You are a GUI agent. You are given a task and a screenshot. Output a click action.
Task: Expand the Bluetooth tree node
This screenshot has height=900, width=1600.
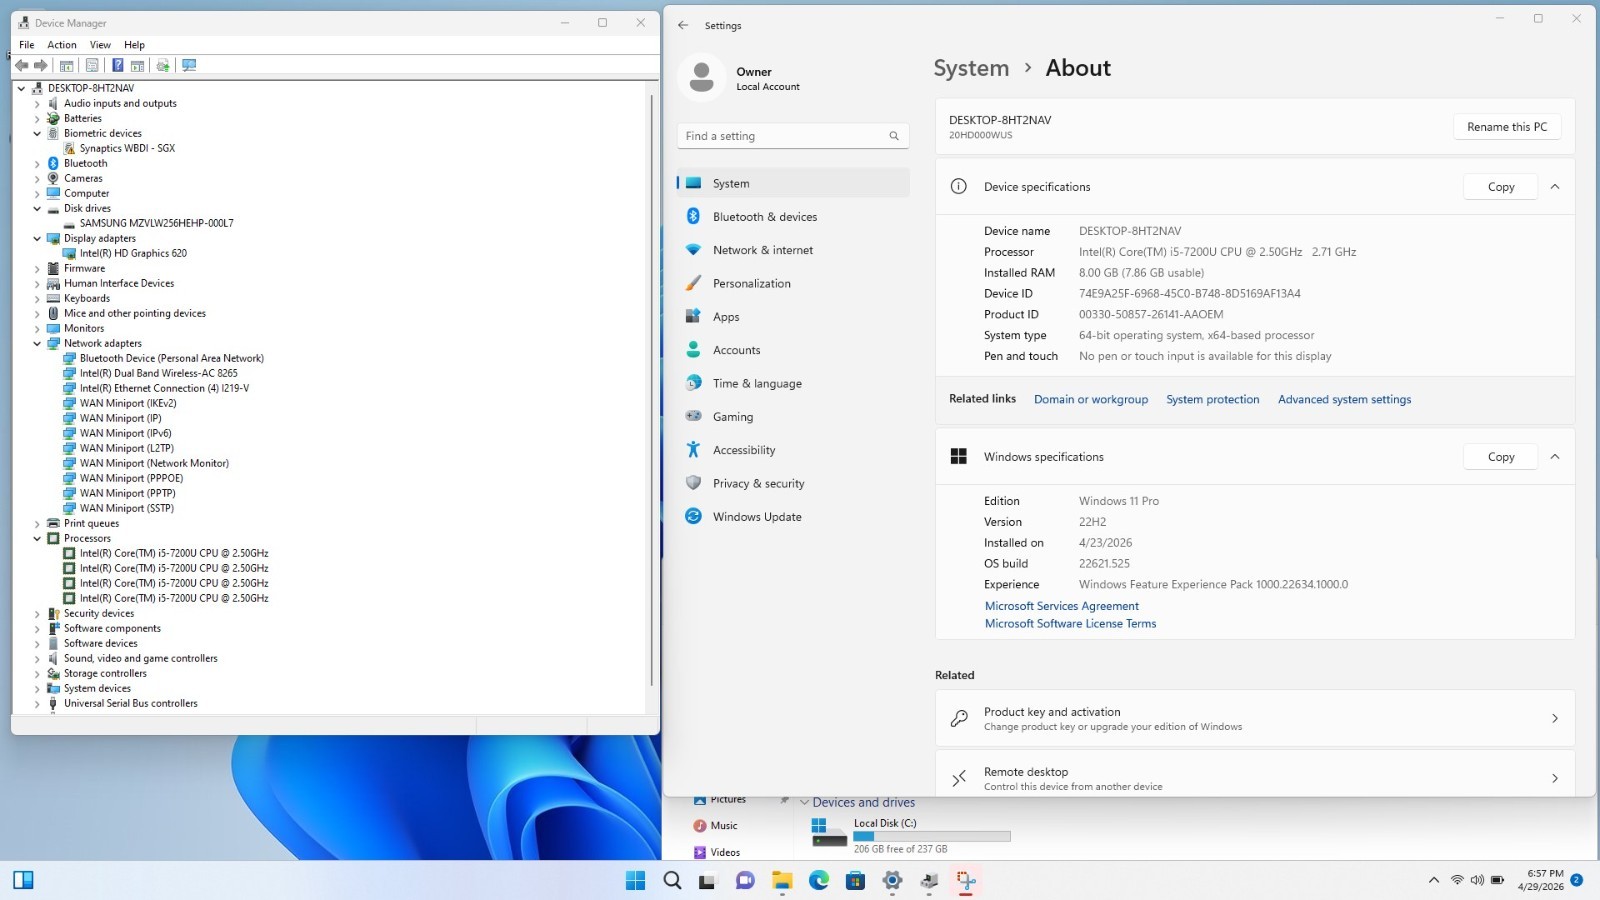click(x=37, y=164)
